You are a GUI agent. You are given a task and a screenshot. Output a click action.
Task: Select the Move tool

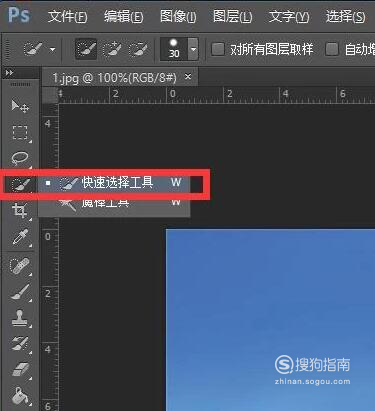20,106
